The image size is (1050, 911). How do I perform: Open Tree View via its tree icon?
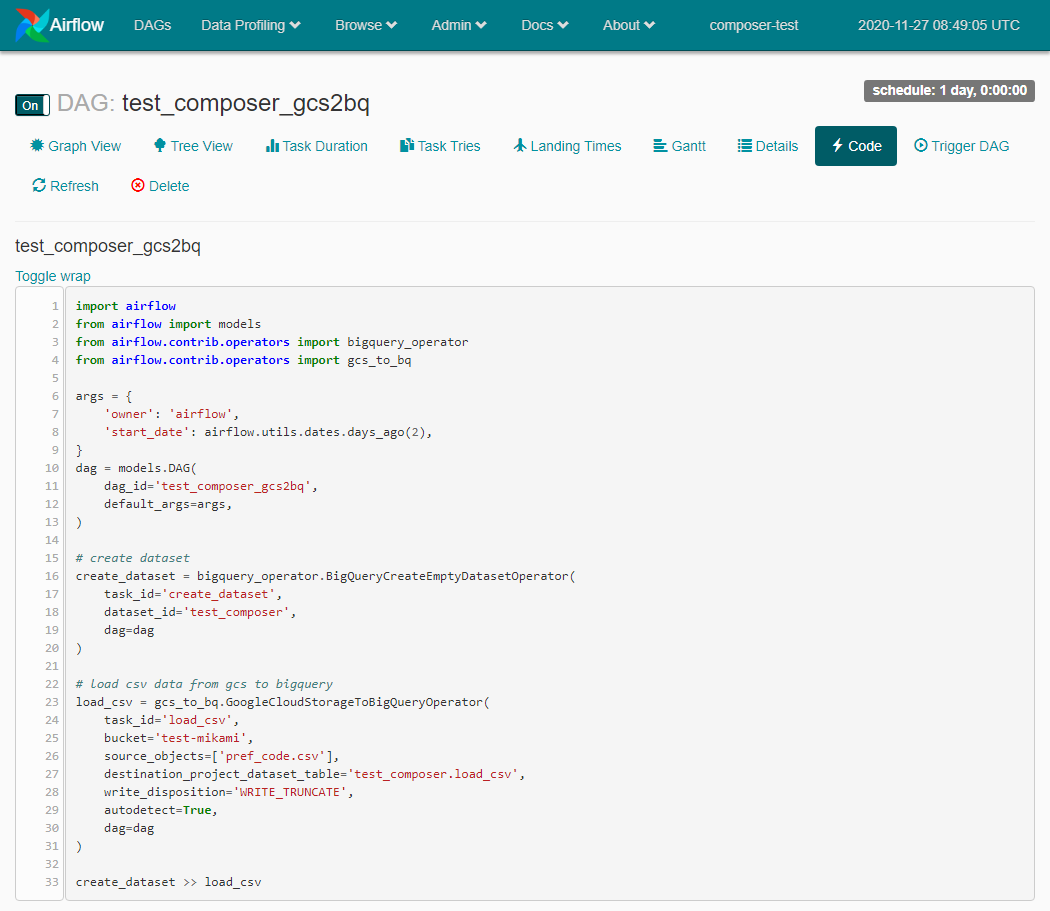160,146
